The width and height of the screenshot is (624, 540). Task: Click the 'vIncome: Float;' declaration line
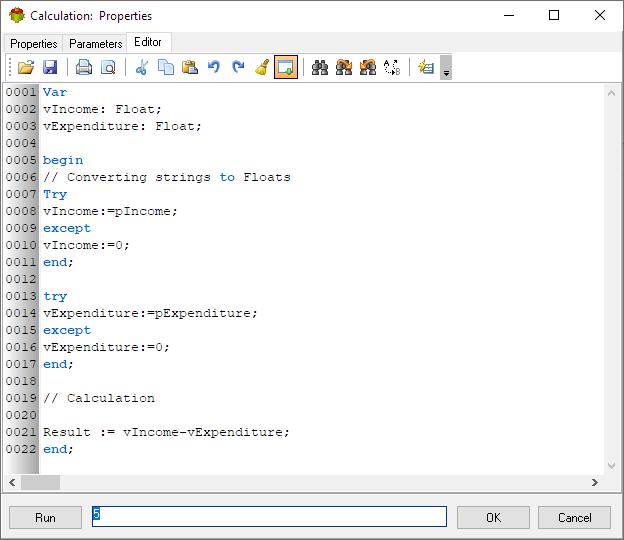click(102, 109)
